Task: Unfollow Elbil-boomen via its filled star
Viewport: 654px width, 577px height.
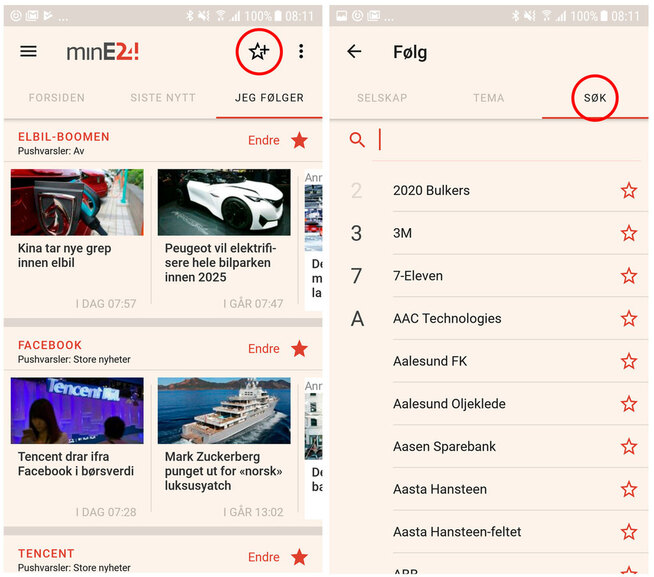Action: [x=299, y=140]
